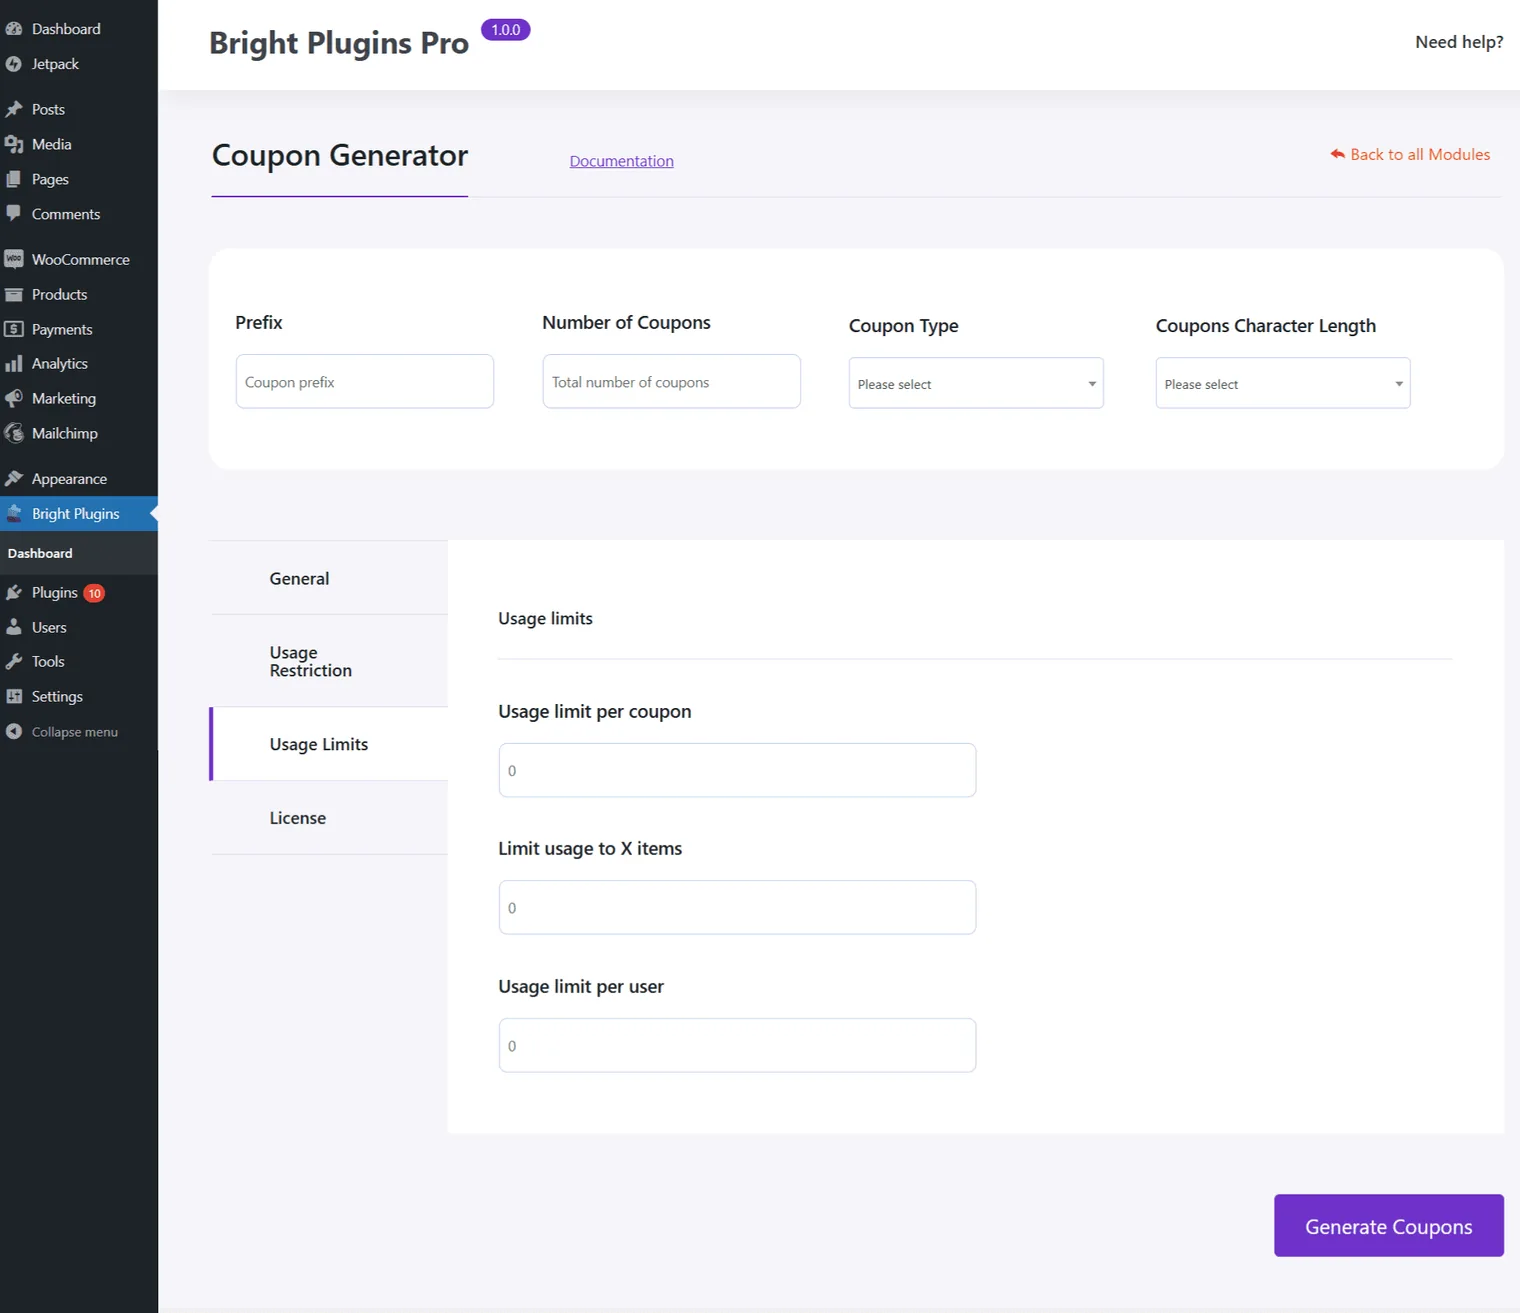
Task: Click the Collapse menu label
Action: [75, 732]
